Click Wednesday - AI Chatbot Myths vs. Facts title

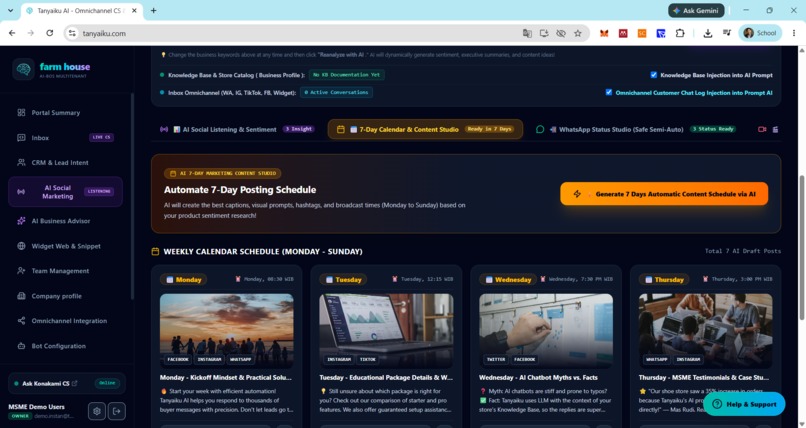click(538, 378)
